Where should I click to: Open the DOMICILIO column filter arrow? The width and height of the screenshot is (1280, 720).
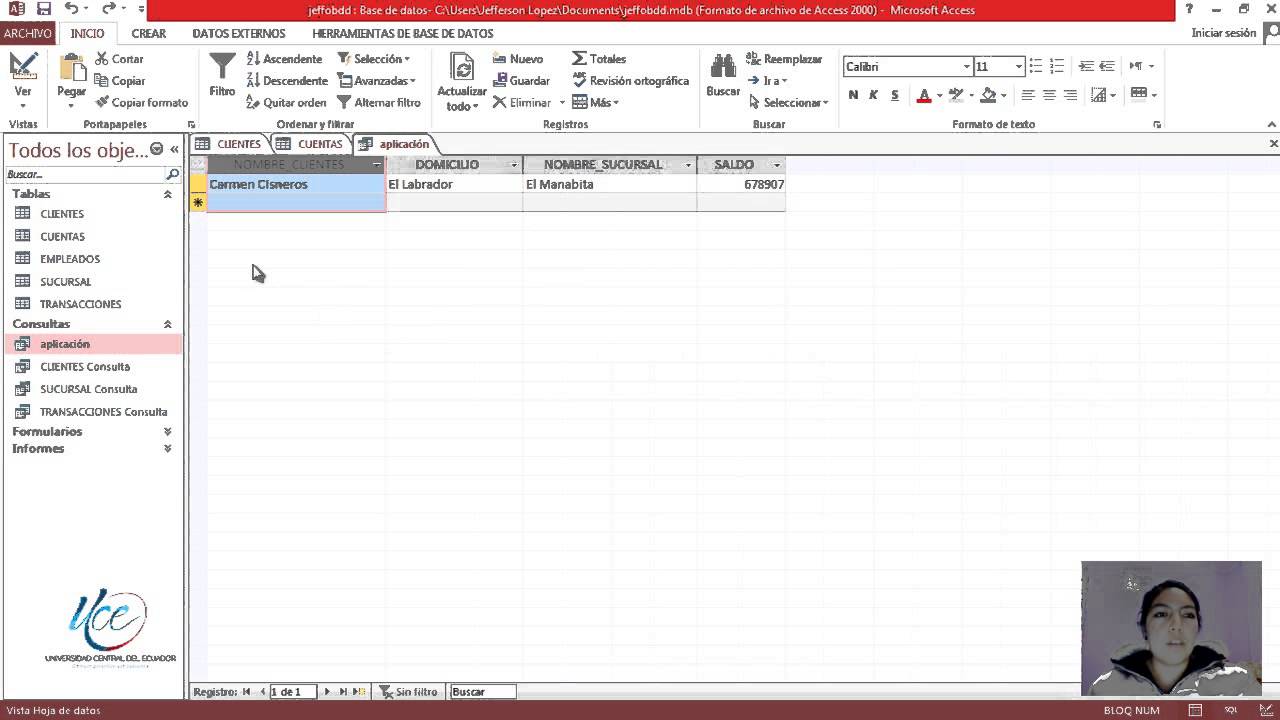514,165
